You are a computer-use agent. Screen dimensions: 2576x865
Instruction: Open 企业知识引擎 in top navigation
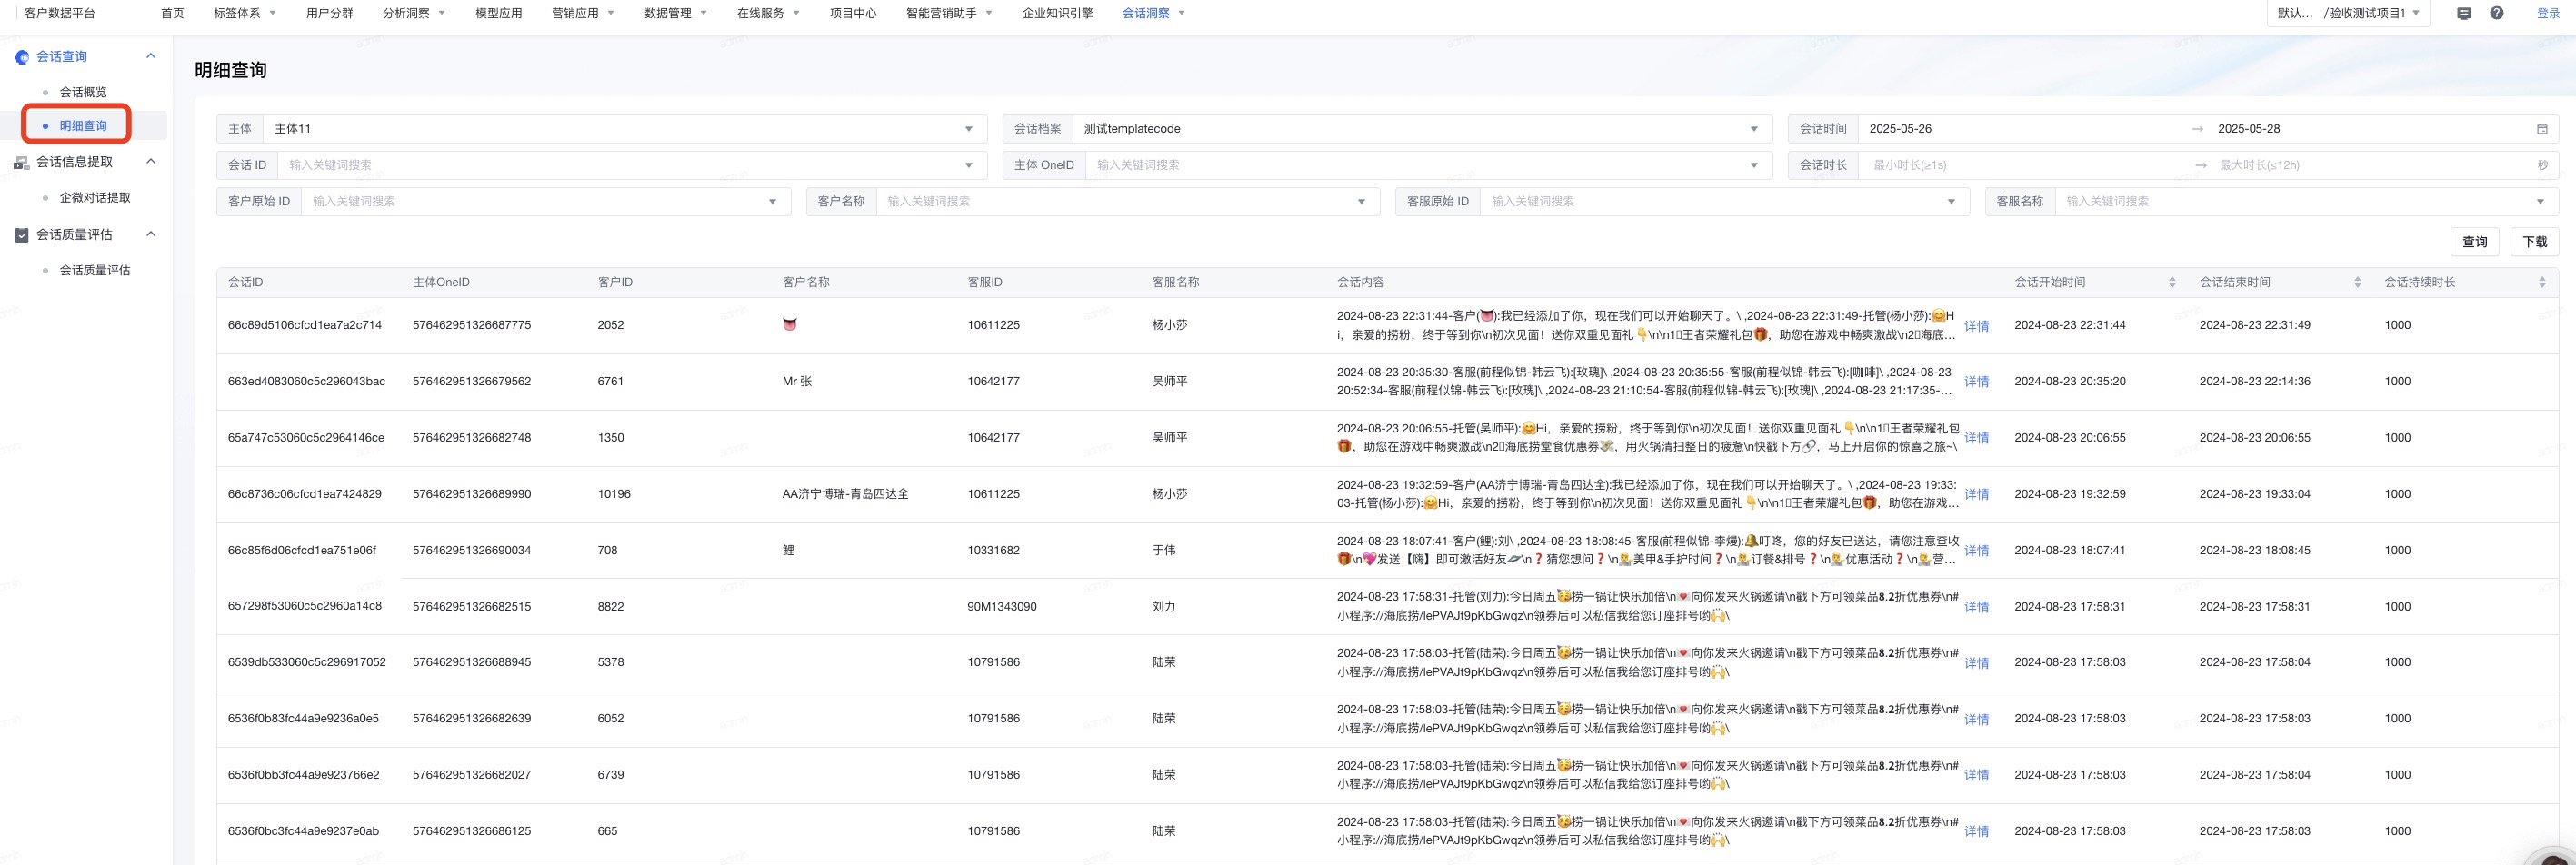(x=1057, y=13)
